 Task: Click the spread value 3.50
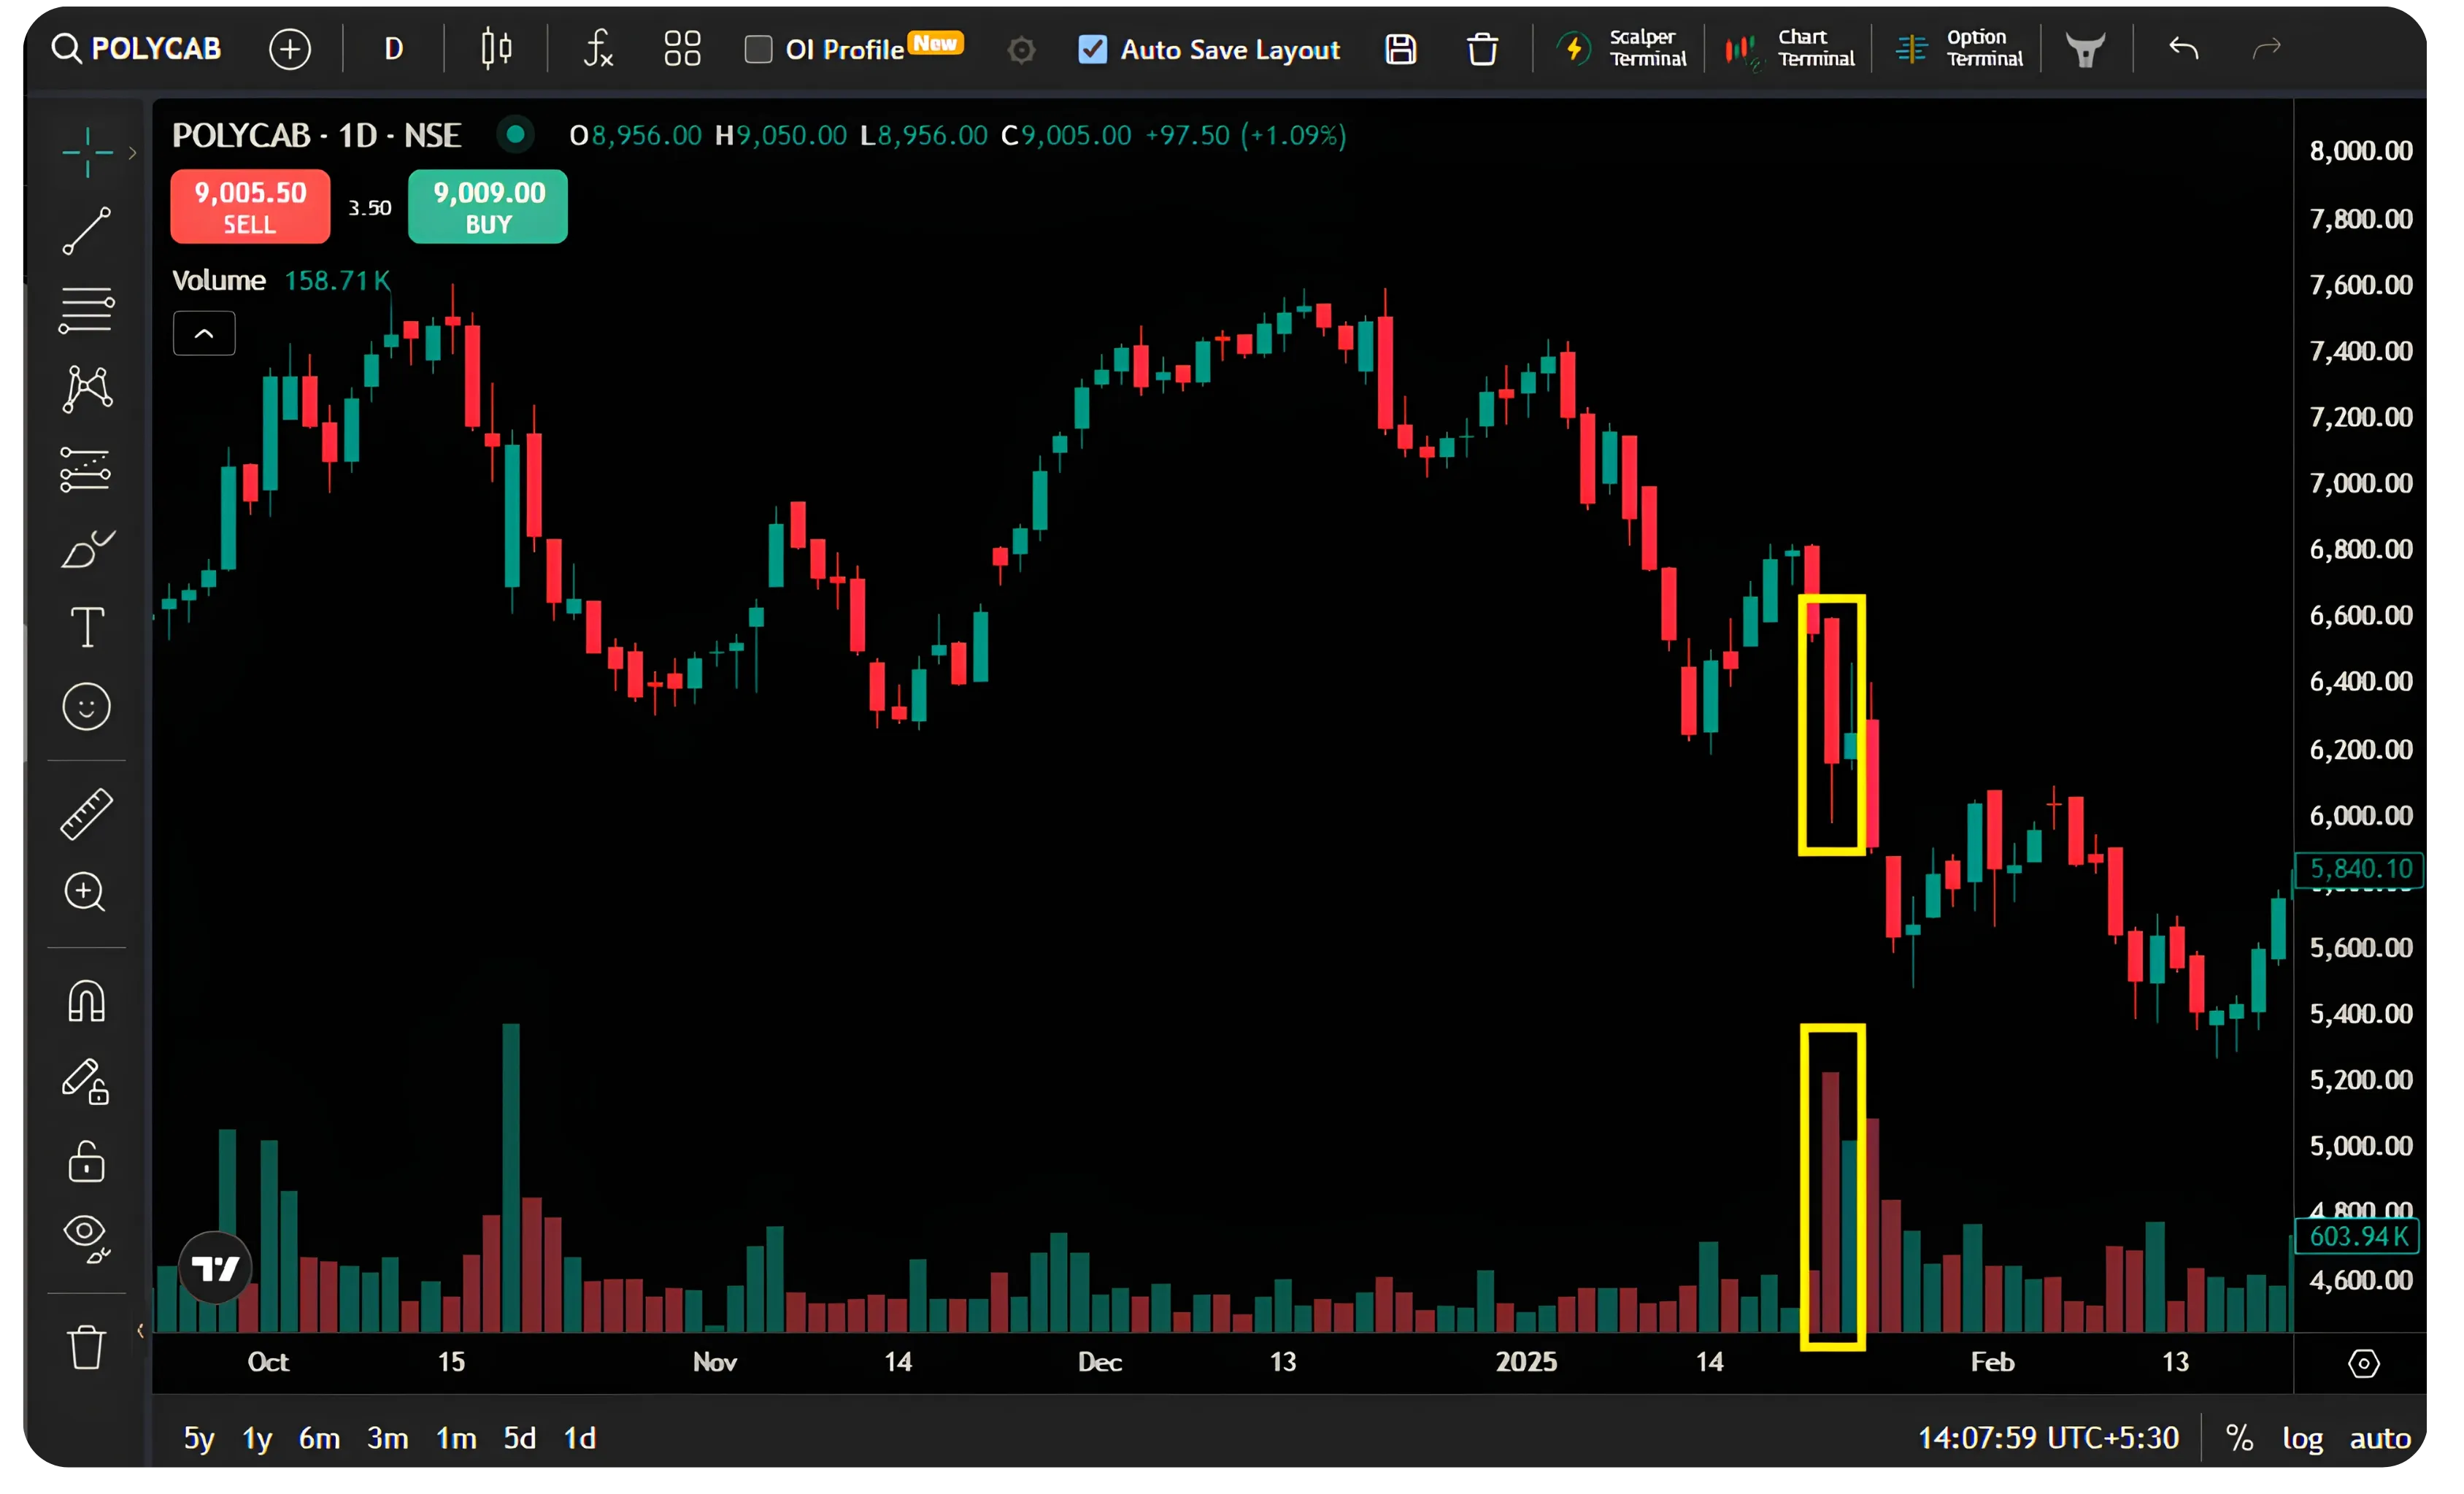click(x=369, y=208)
